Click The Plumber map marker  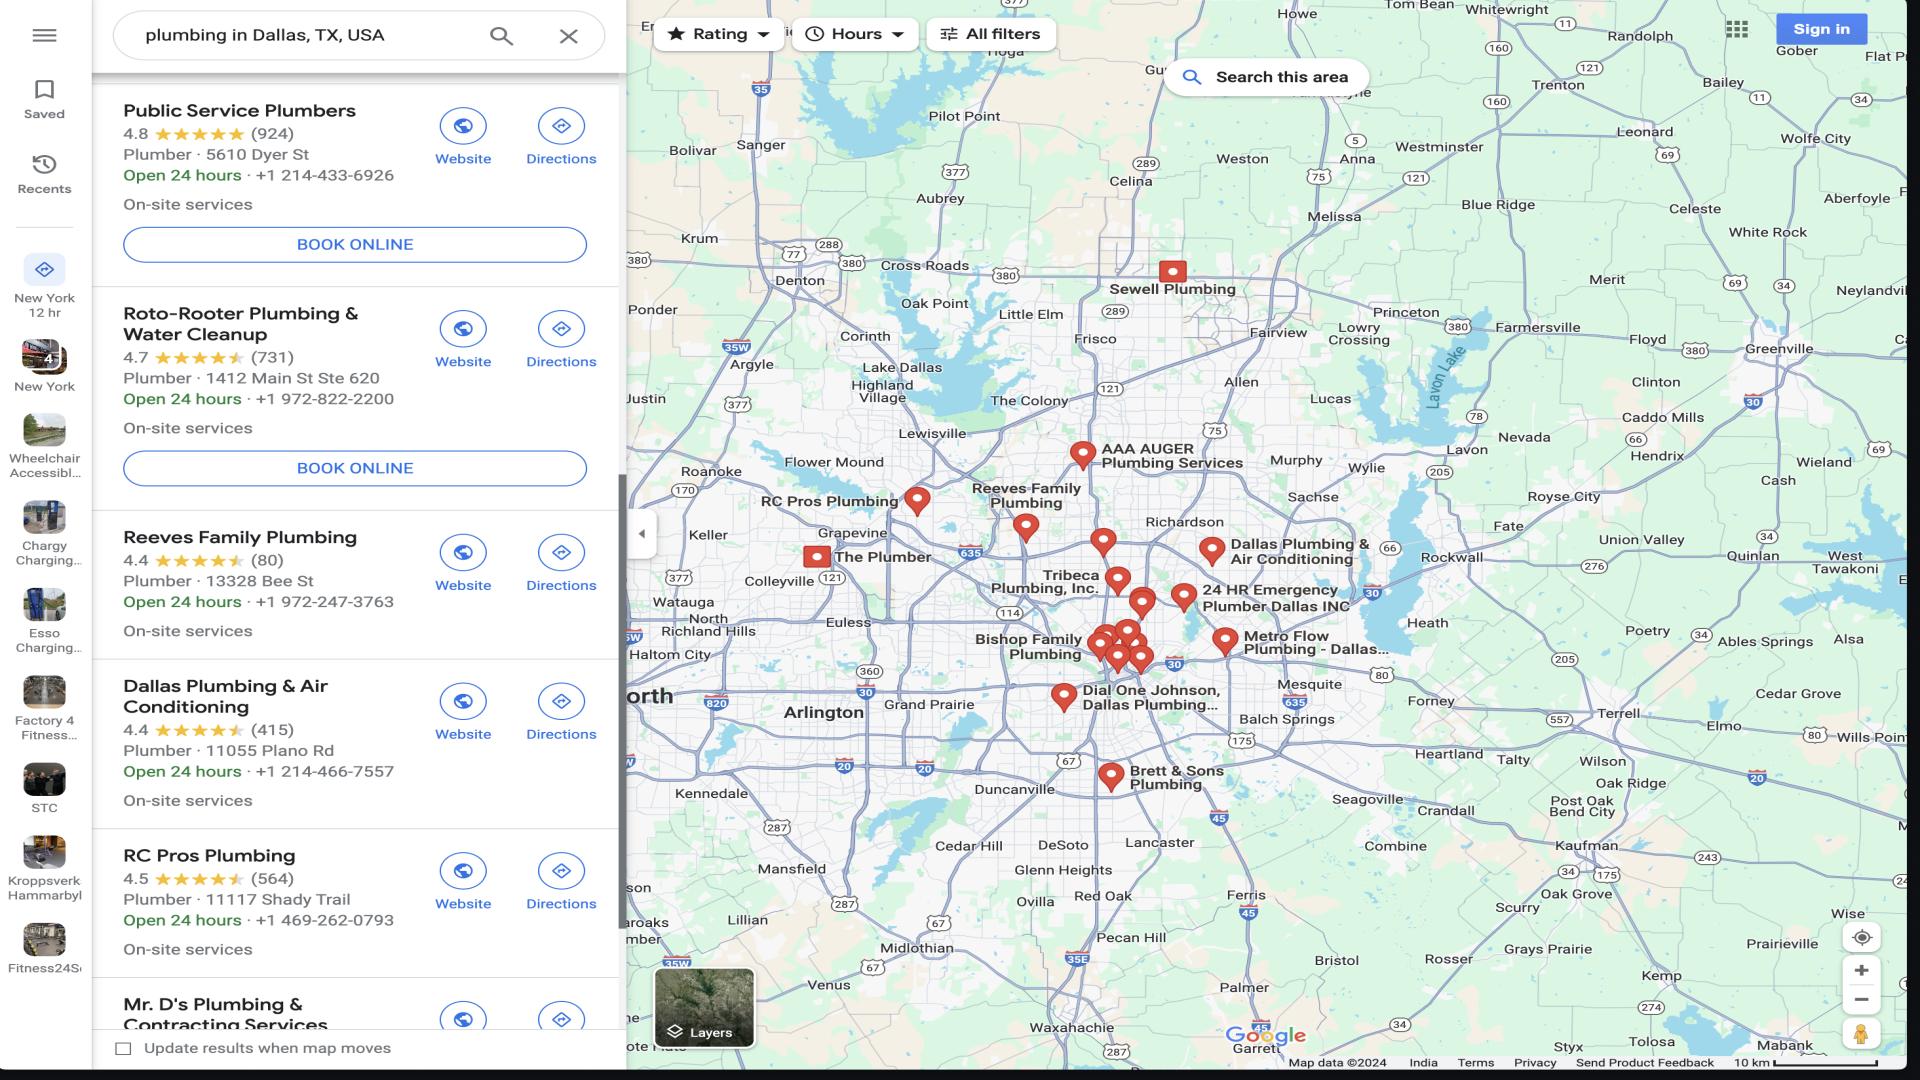tap(817, 556)
